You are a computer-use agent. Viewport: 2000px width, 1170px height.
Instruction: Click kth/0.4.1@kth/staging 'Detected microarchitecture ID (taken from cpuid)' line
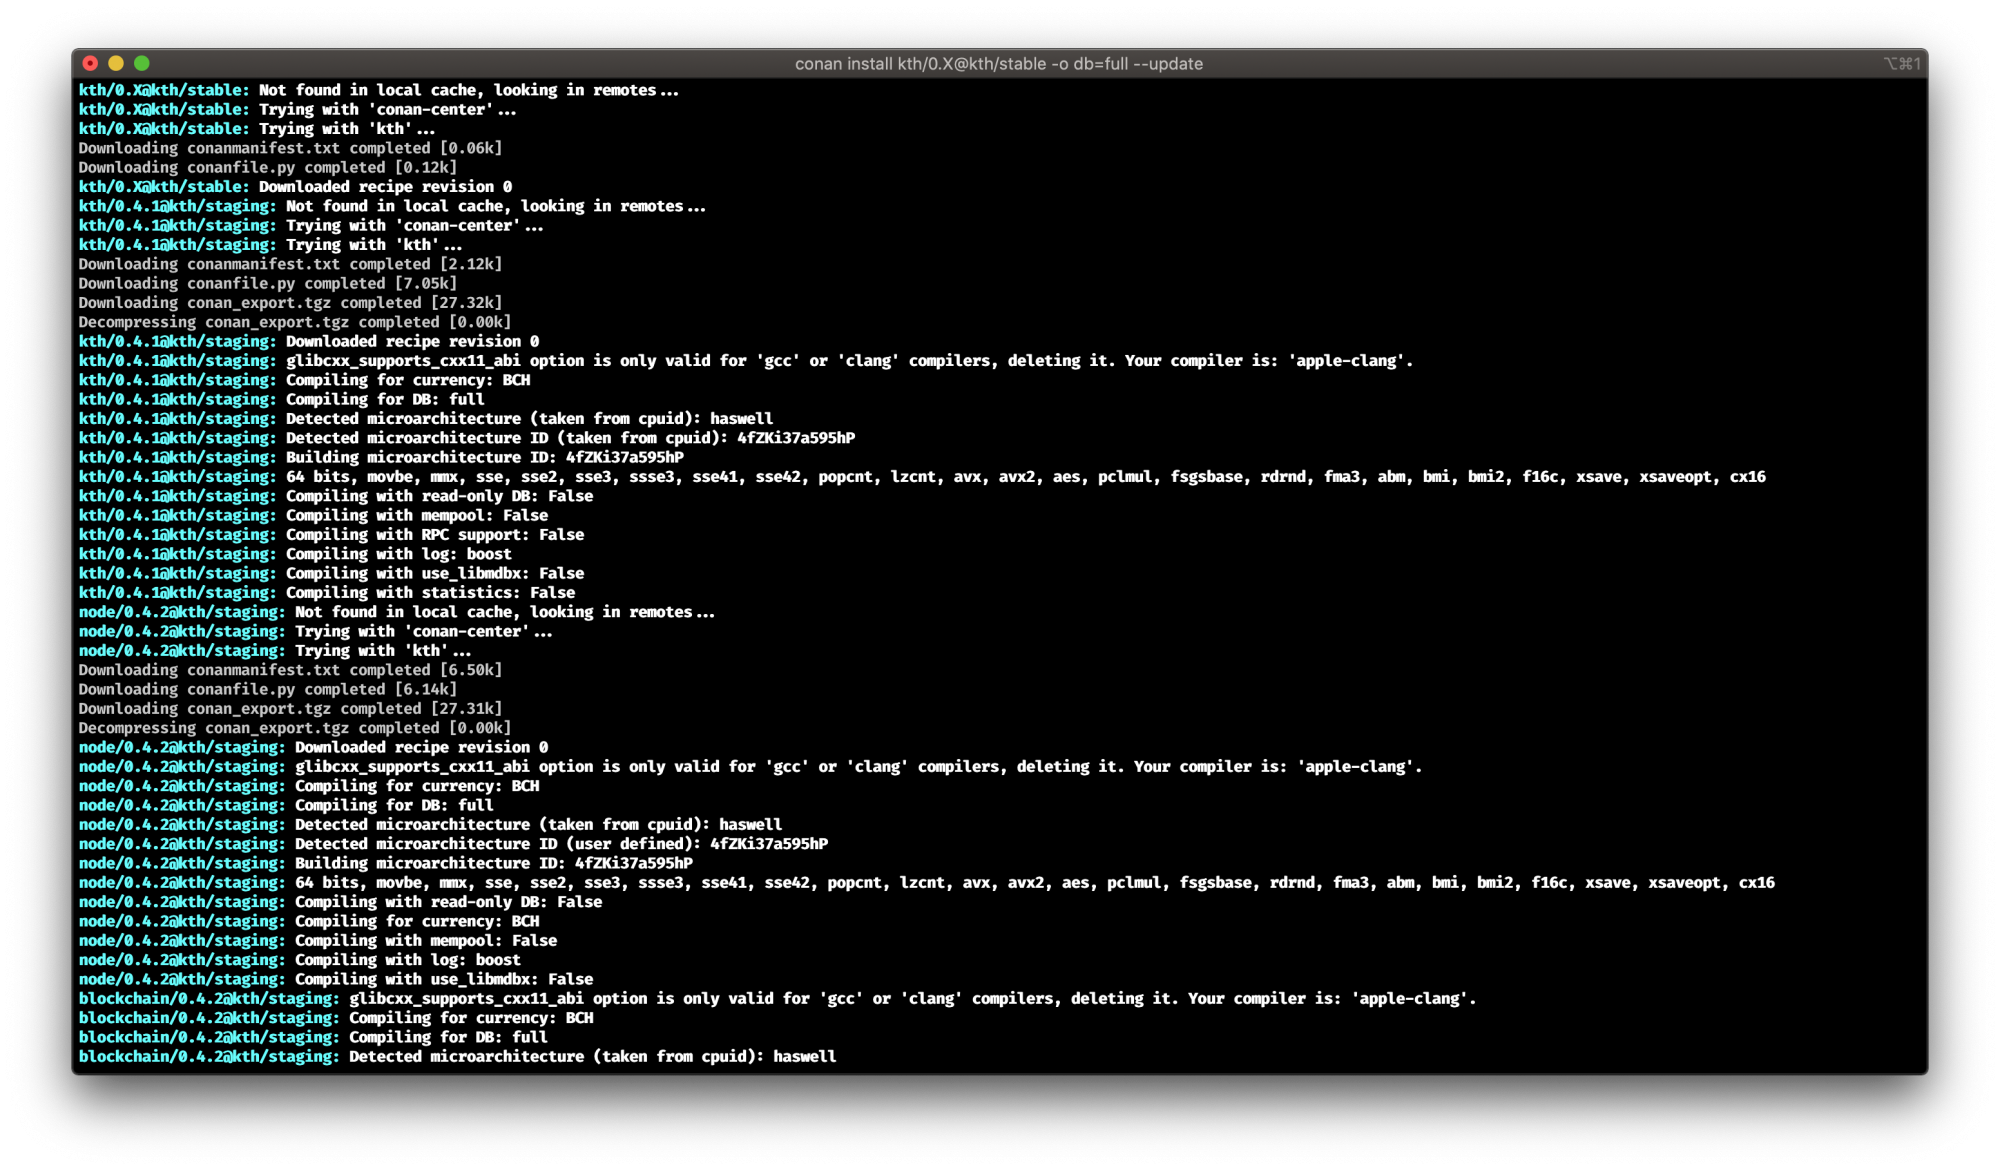tap(467, 438)
